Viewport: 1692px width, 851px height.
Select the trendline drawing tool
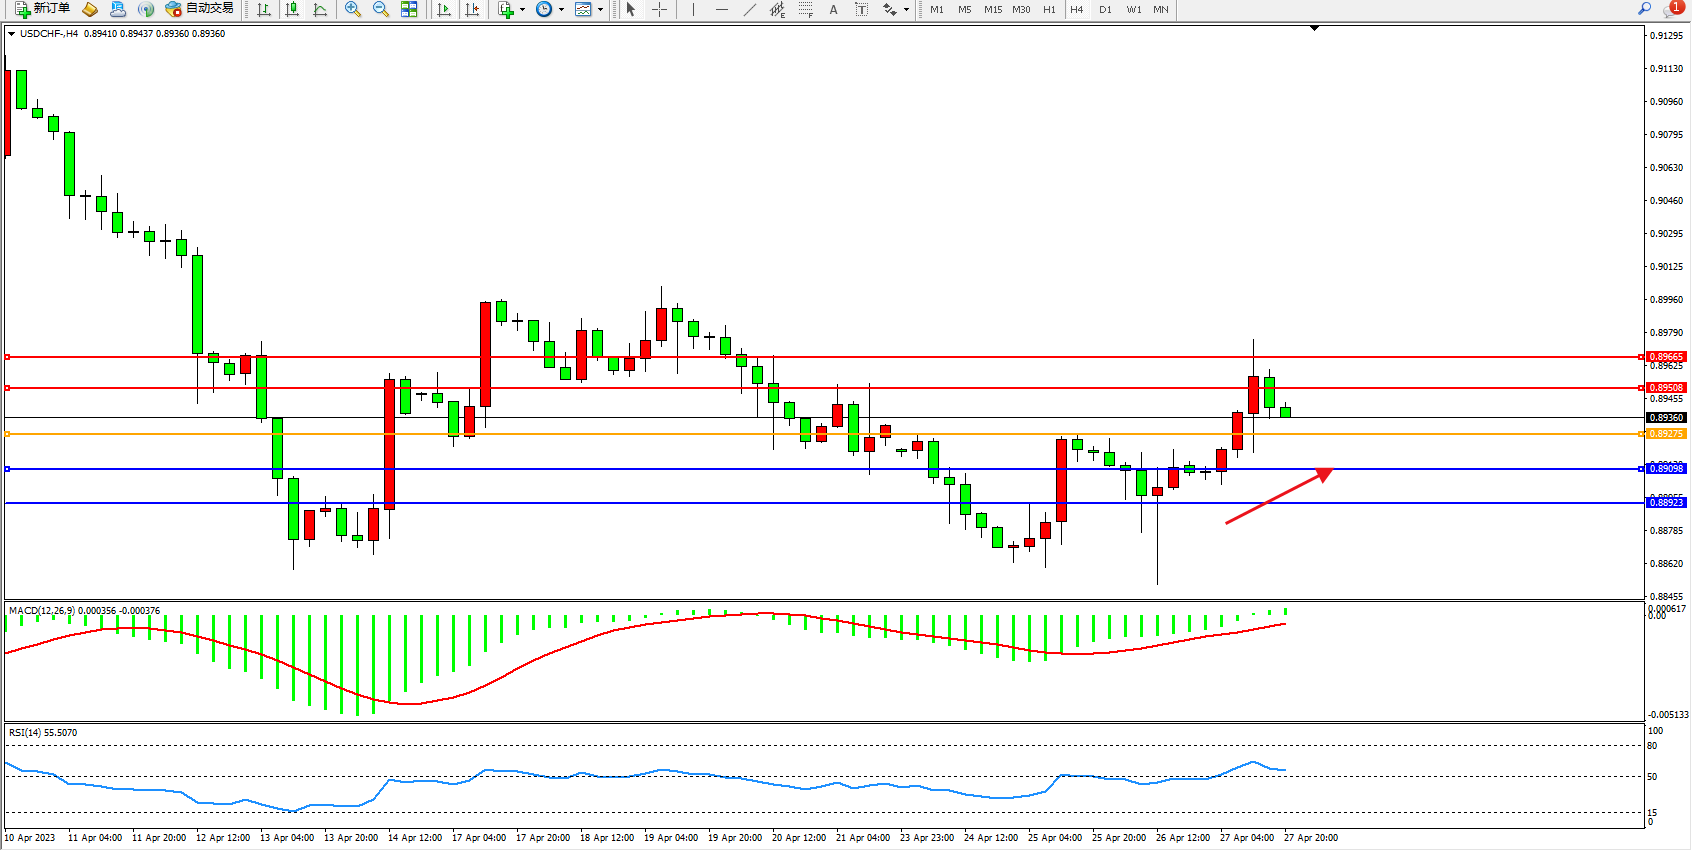(x=749, y=9)
